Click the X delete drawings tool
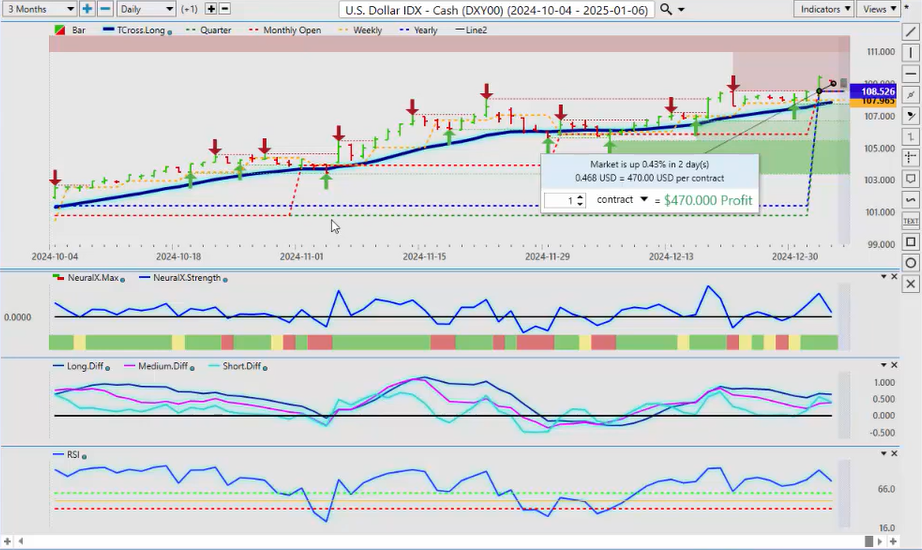The width and height of the screenshot is (922, 550). tap(911, 285)
